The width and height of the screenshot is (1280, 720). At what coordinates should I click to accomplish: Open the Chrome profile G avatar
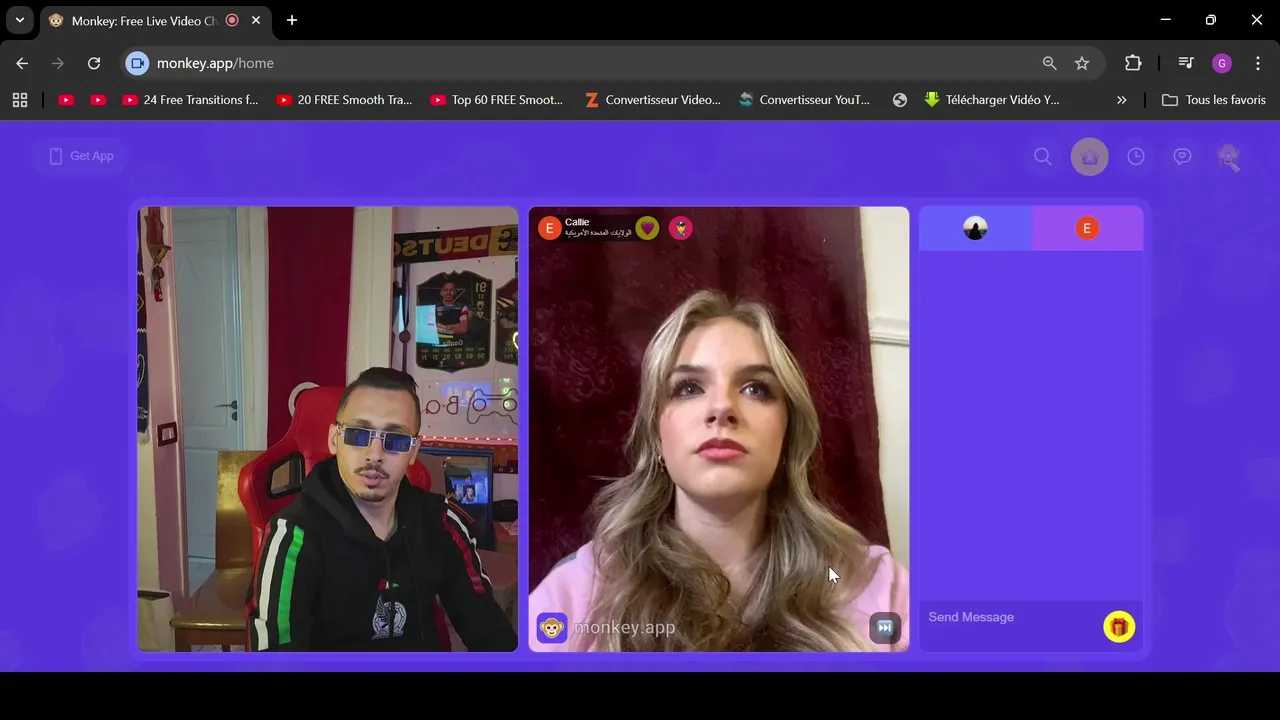[x=1221, y=63]
